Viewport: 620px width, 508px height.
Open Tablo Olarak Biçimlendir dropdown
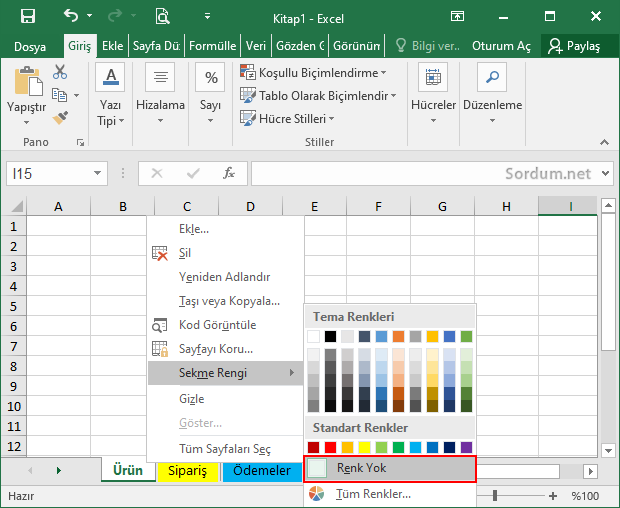[318, 96]
